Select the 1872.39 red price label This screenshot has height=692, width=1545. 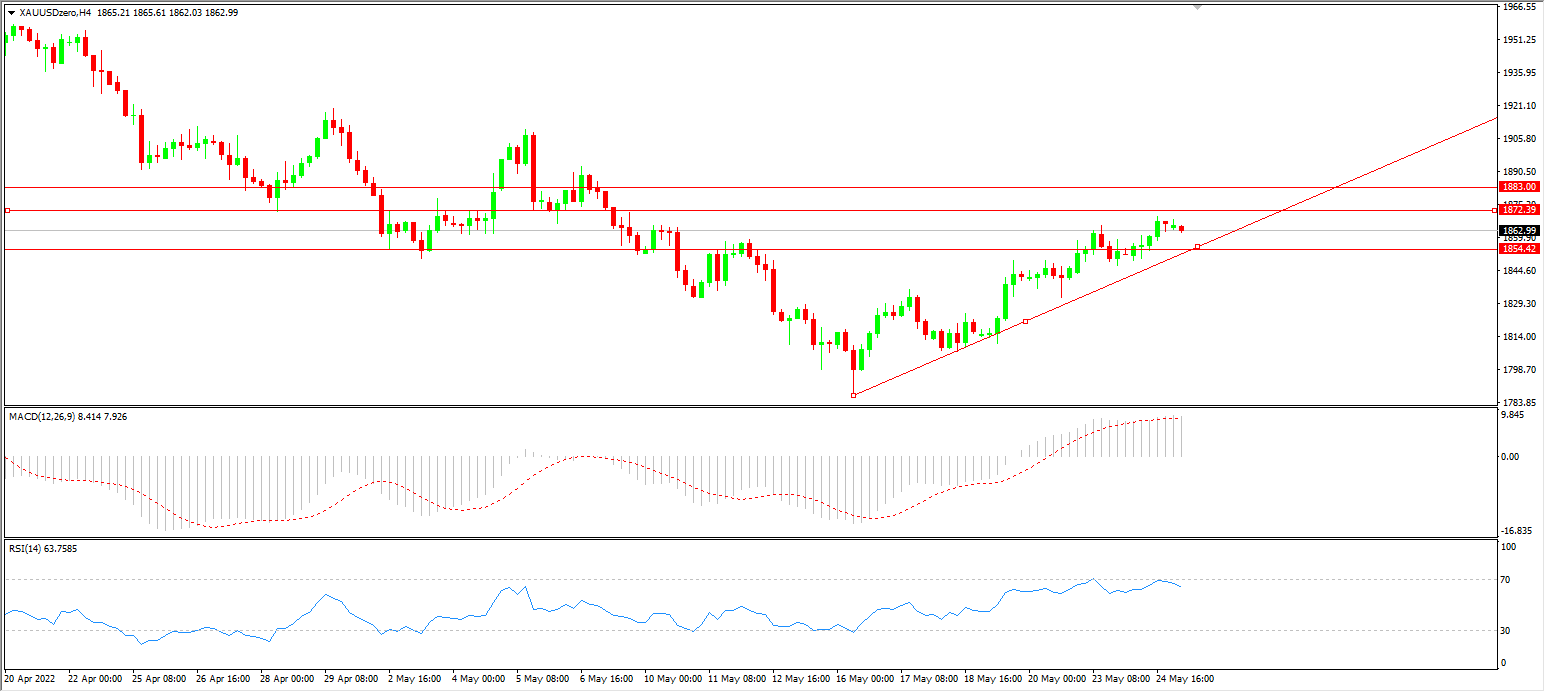(x=1517, y=210)
